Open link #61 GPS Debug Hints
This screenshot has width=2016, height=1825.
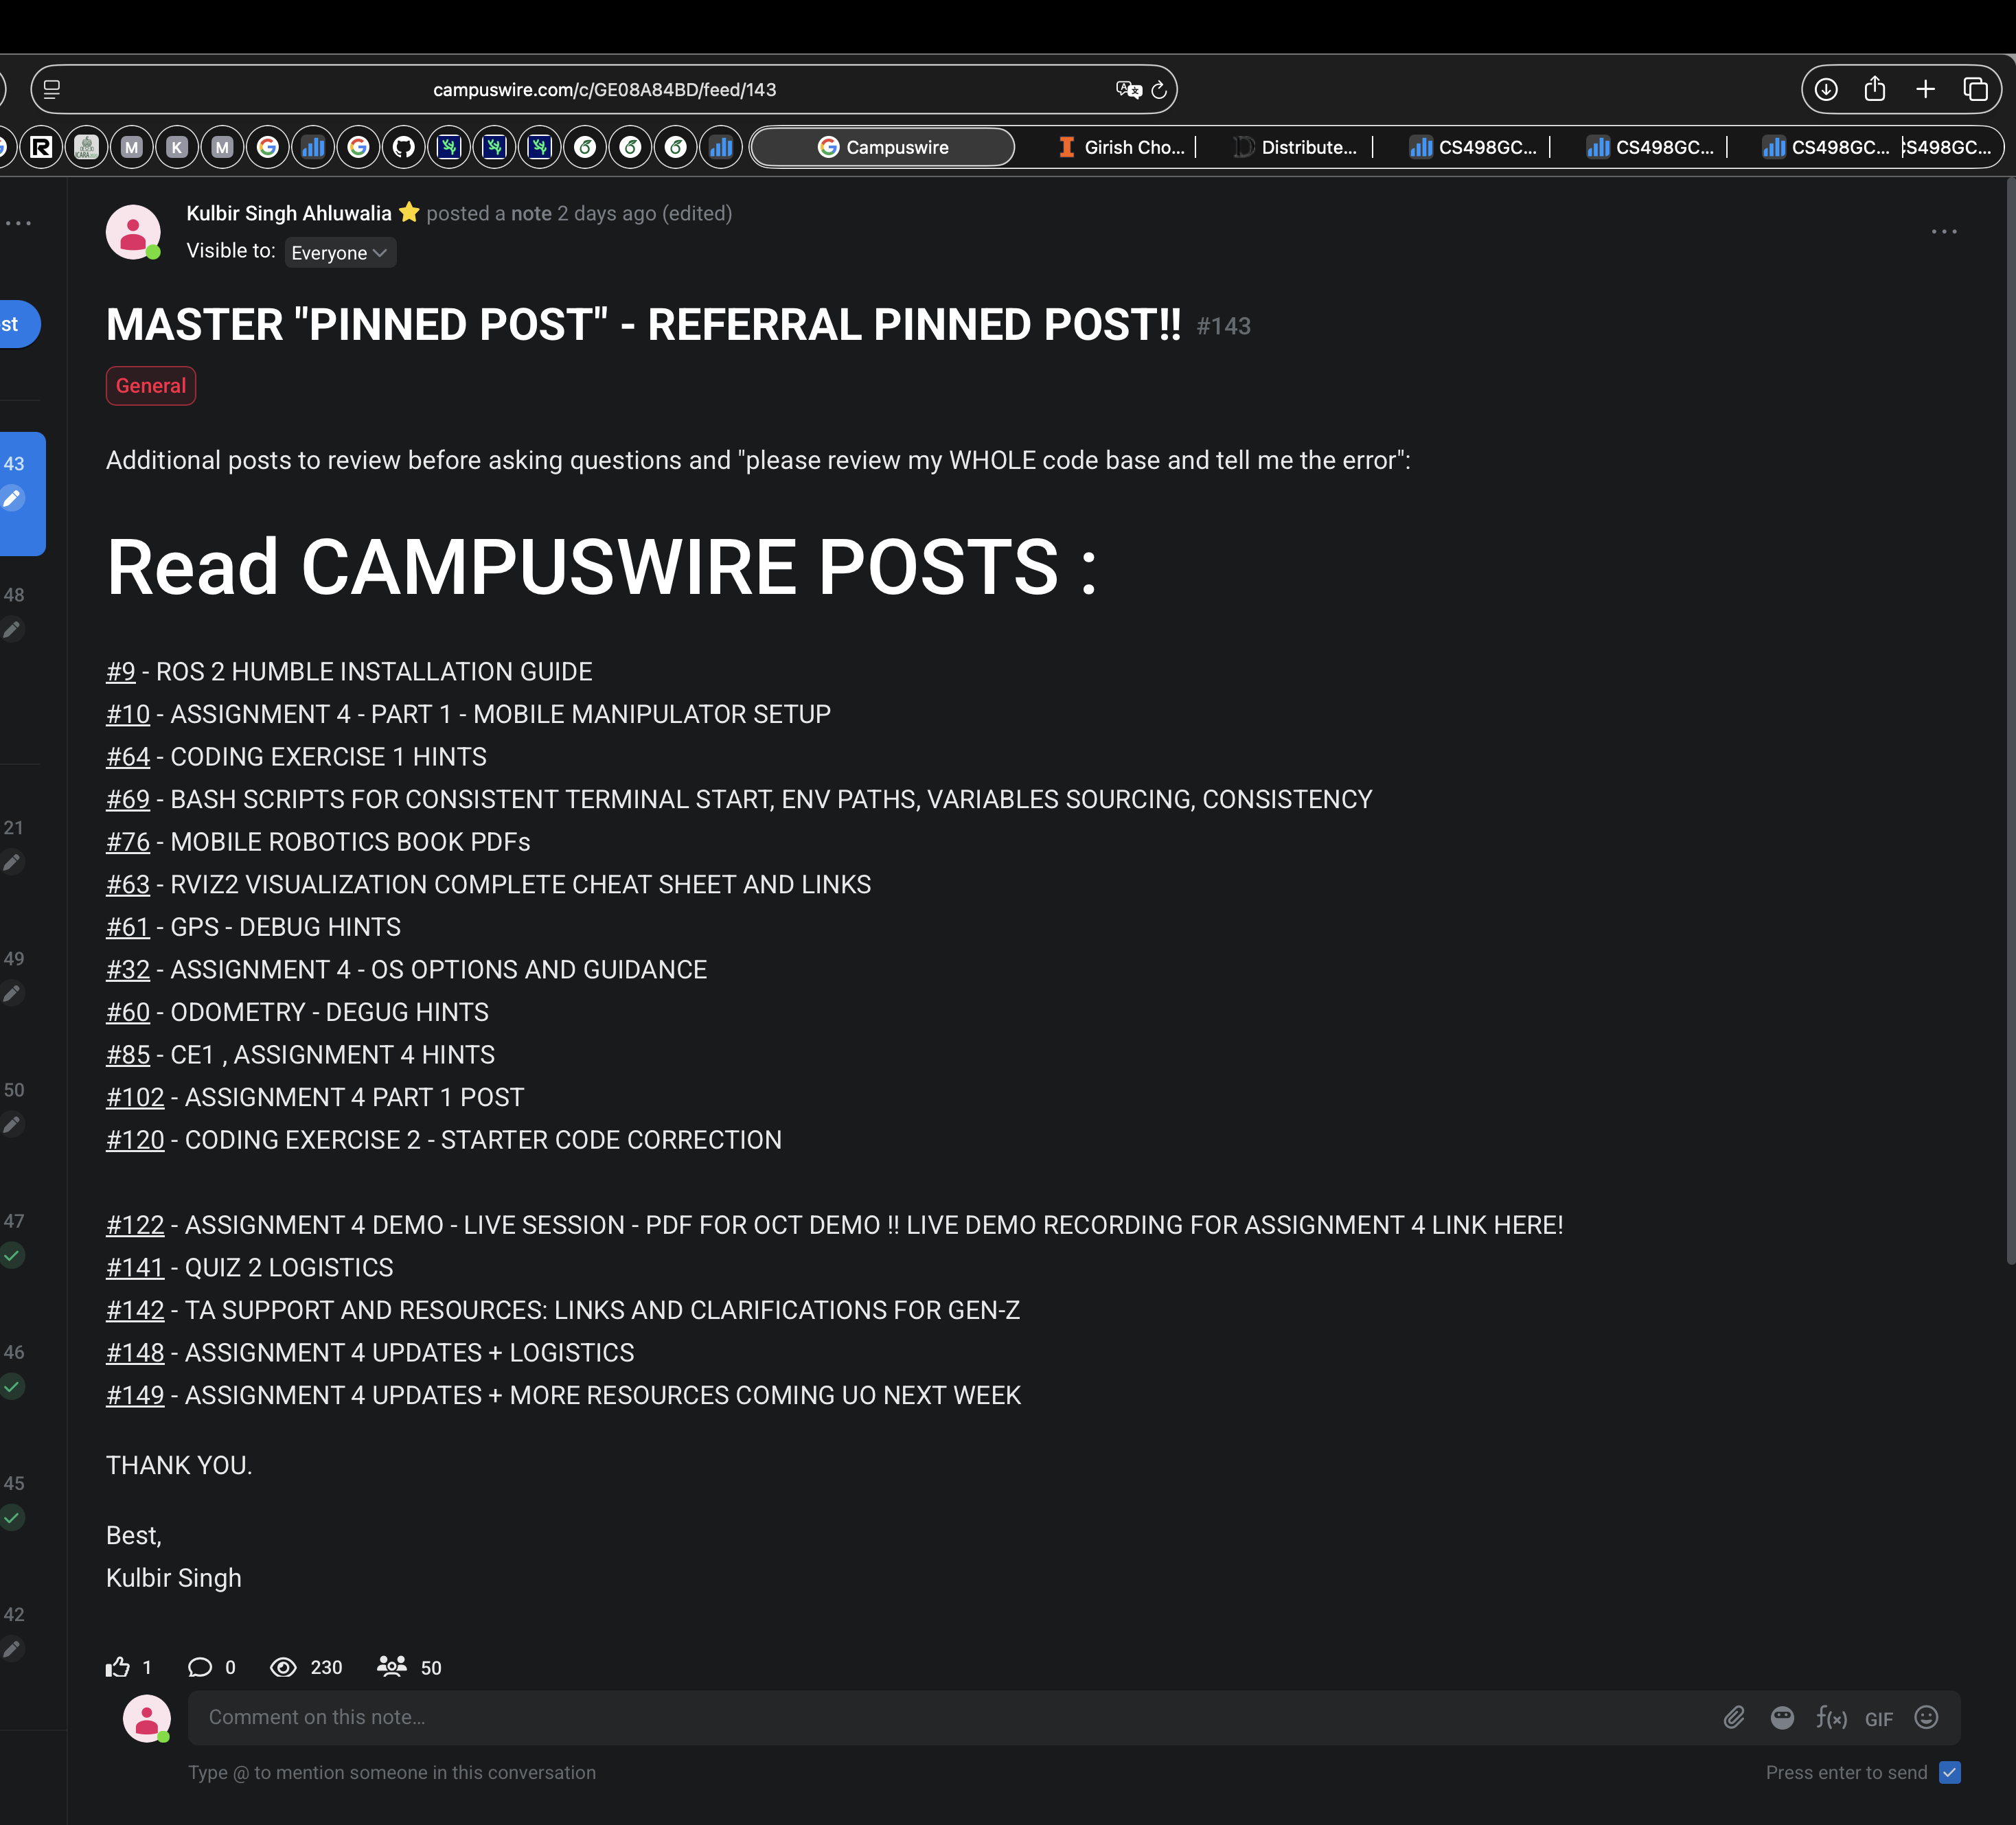click(128, 927)
